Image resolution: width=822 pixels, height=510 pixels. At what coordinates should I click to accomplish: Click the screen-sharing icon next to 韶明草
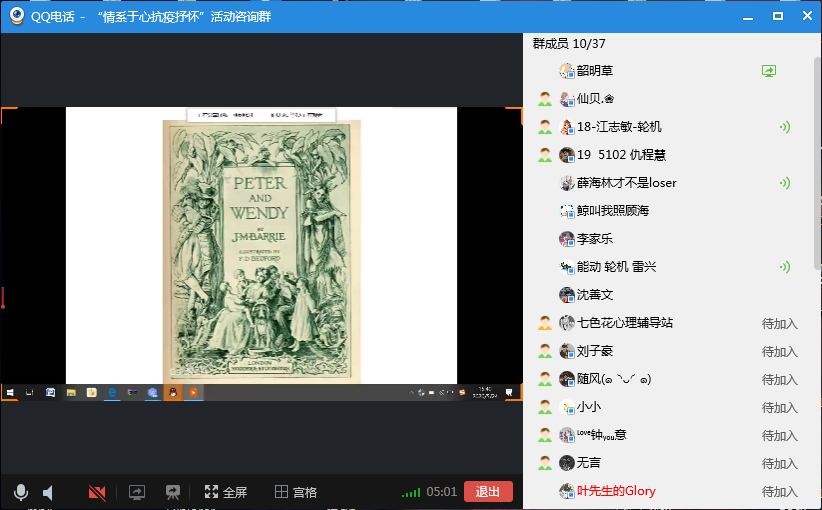[x=768, y=71]
